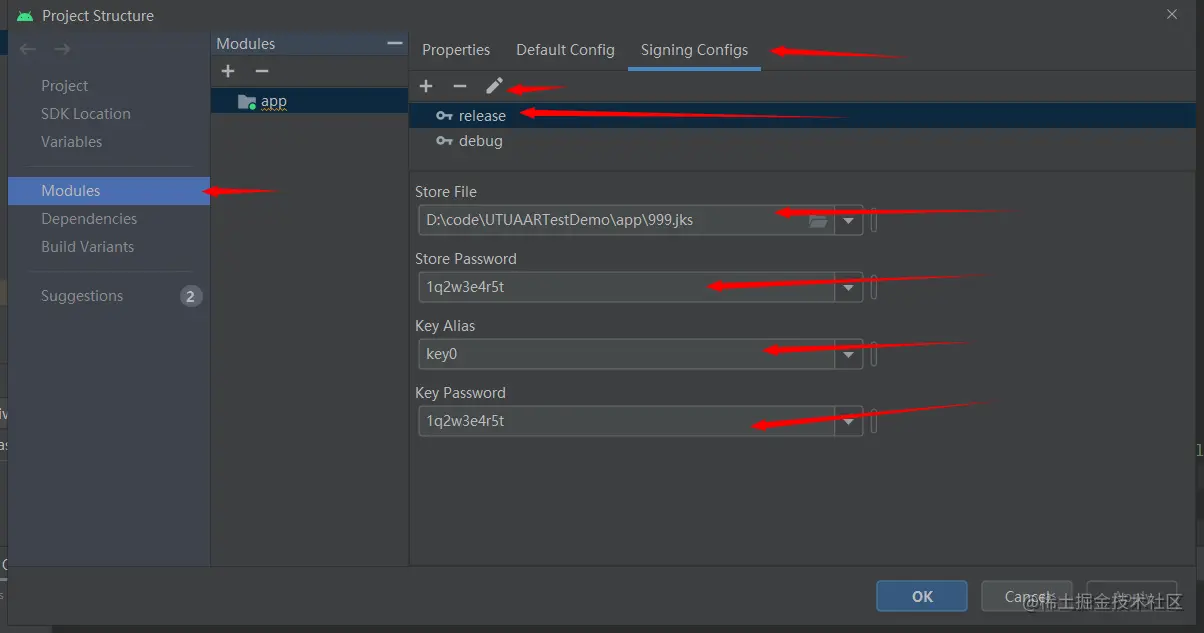The height and width of the screenshot is (633, 1204).
Task: Click the Store Password field
Action: pos(627,288)
